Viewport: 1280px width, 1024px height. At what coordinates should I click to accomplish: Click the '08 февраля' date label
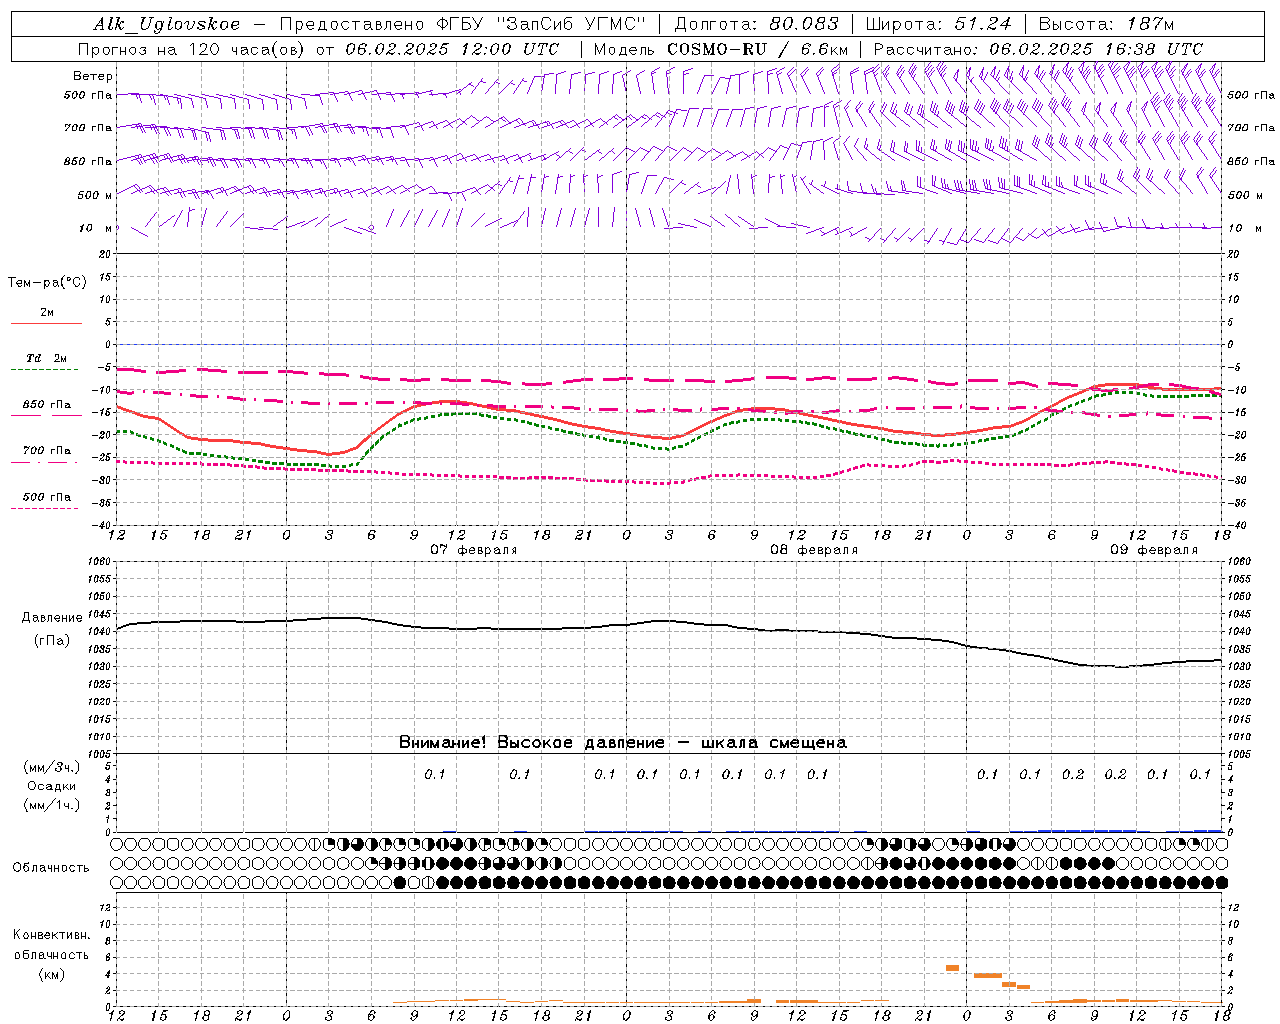tap(813, 550)
